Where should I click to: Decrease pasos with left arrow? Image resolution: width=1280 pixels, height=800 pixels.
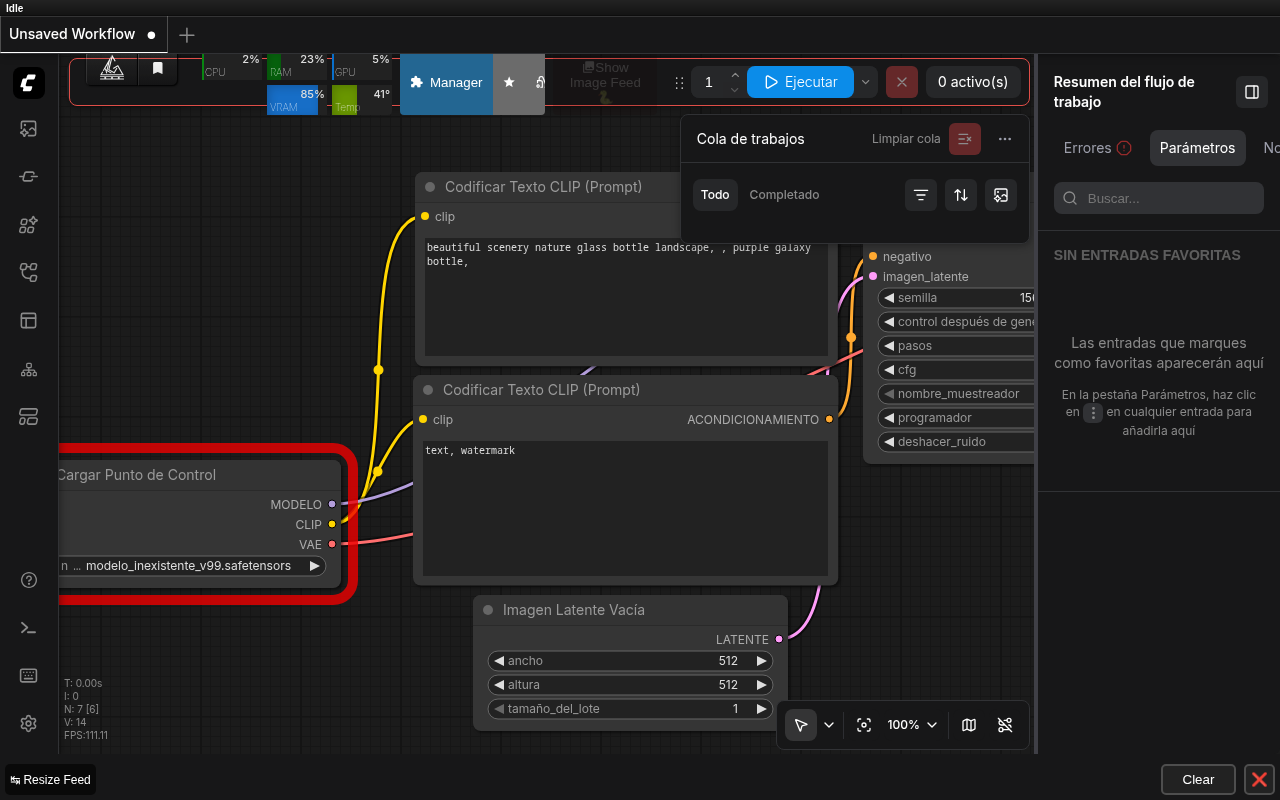(888, 346)
